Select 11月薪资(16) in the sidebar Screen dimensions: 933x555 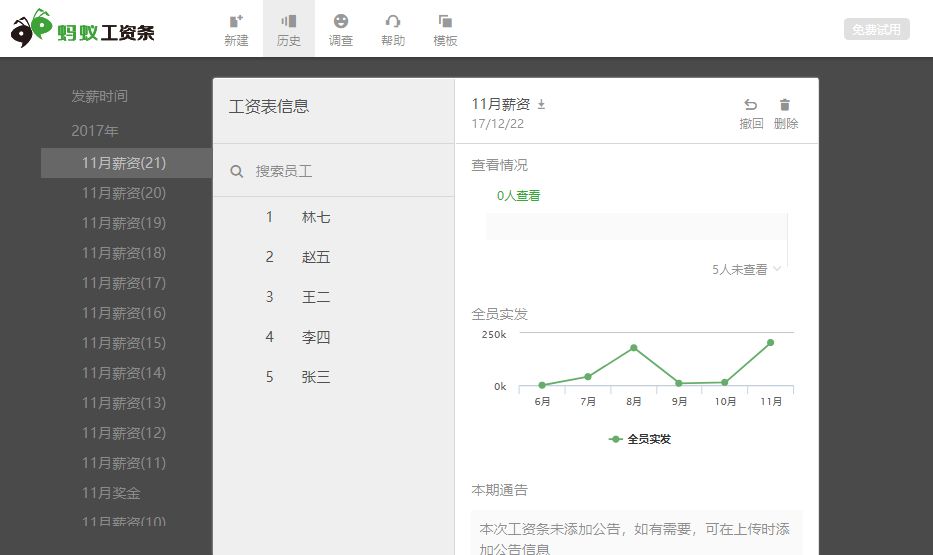coord(126,313)
